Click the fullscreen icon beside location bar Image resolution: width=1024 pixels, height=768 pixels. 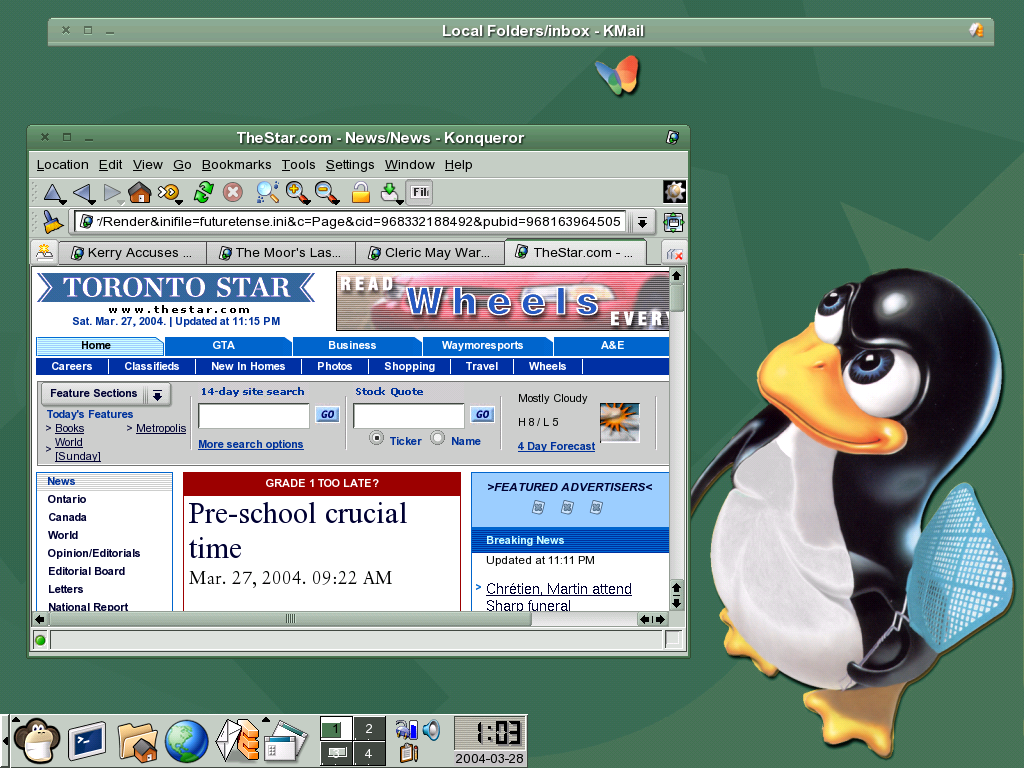click(673, 222)
